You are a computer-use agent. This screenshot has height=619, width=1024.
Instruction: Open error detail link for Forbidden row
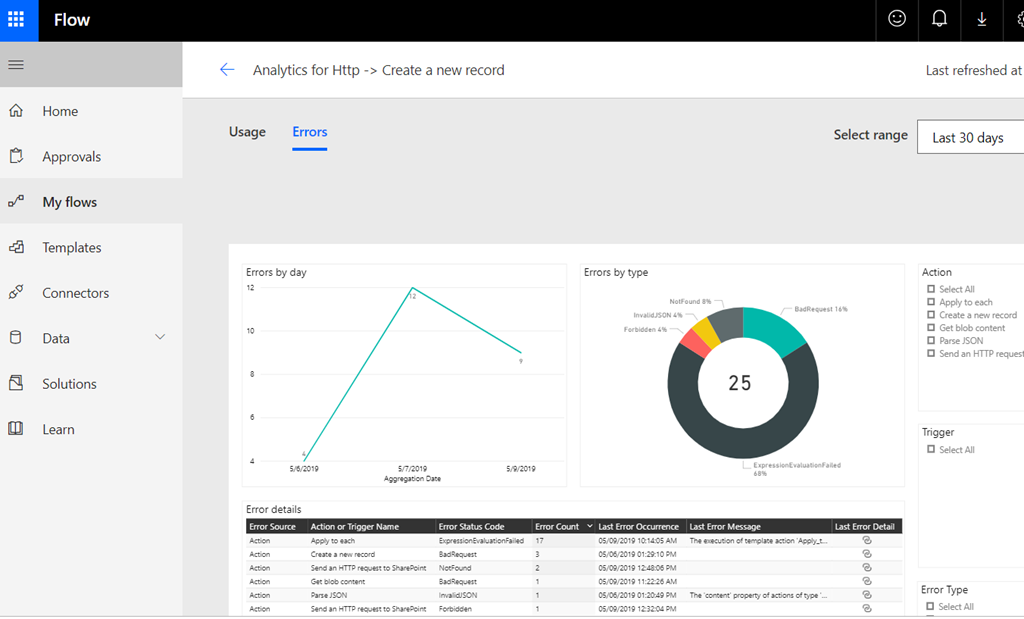point(867,609)
